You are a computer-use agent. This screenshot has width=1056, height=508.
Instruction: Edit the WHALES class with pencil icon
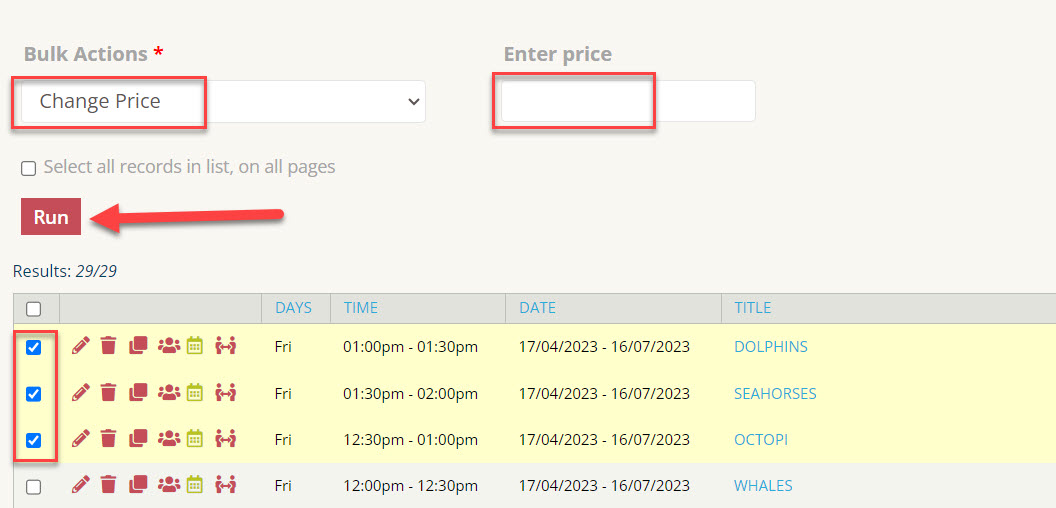tap(80, 484)
